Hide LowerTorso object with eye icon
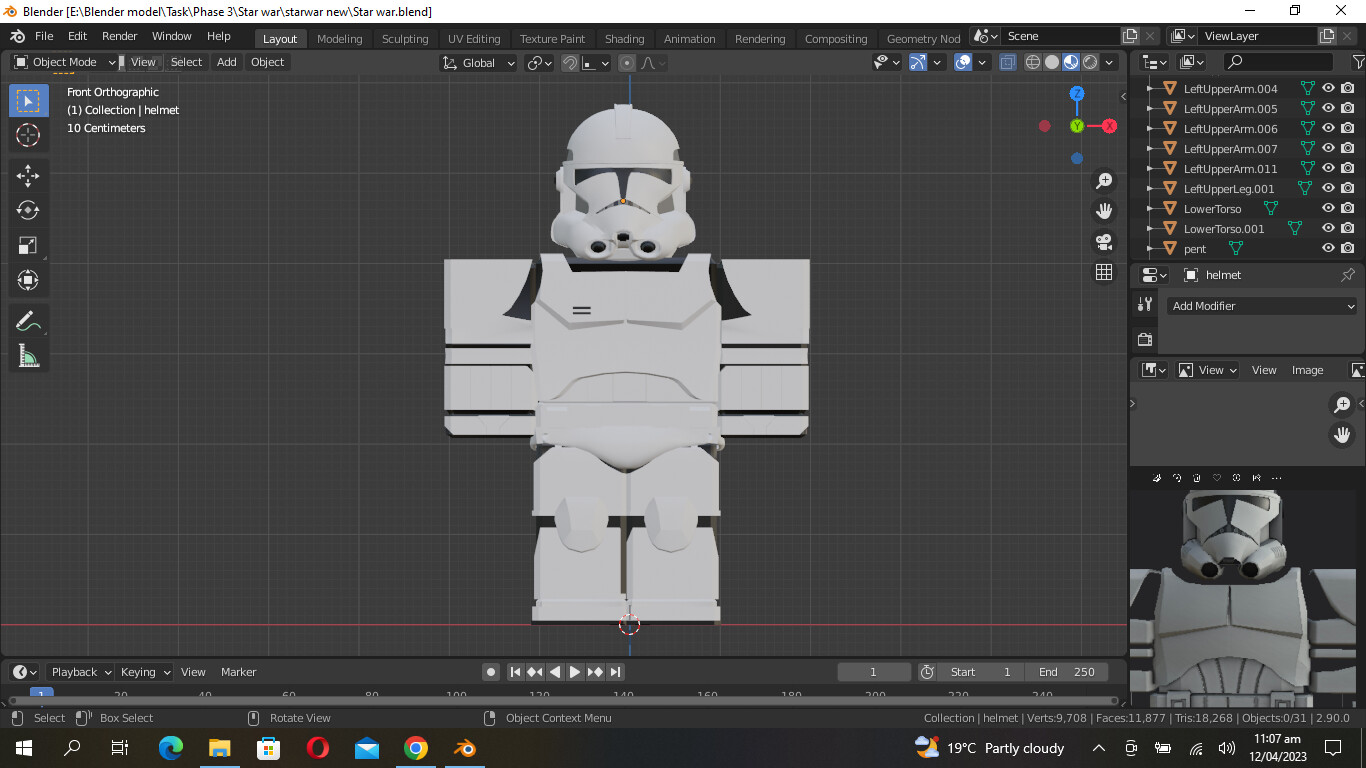Screen dimensions: 1366x768 pyautogui.click(x=1328, y=208)
